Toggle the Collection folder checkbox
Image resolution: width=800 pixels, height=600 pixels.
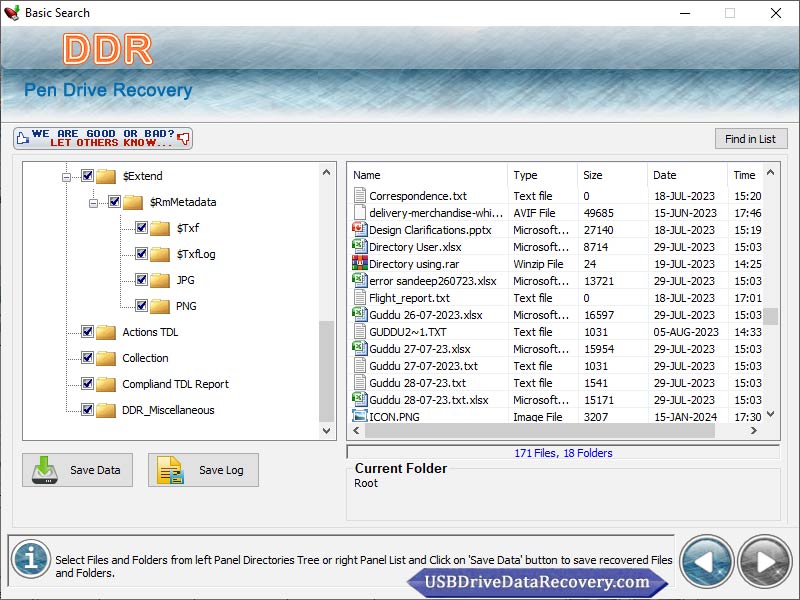pos(87,358)
